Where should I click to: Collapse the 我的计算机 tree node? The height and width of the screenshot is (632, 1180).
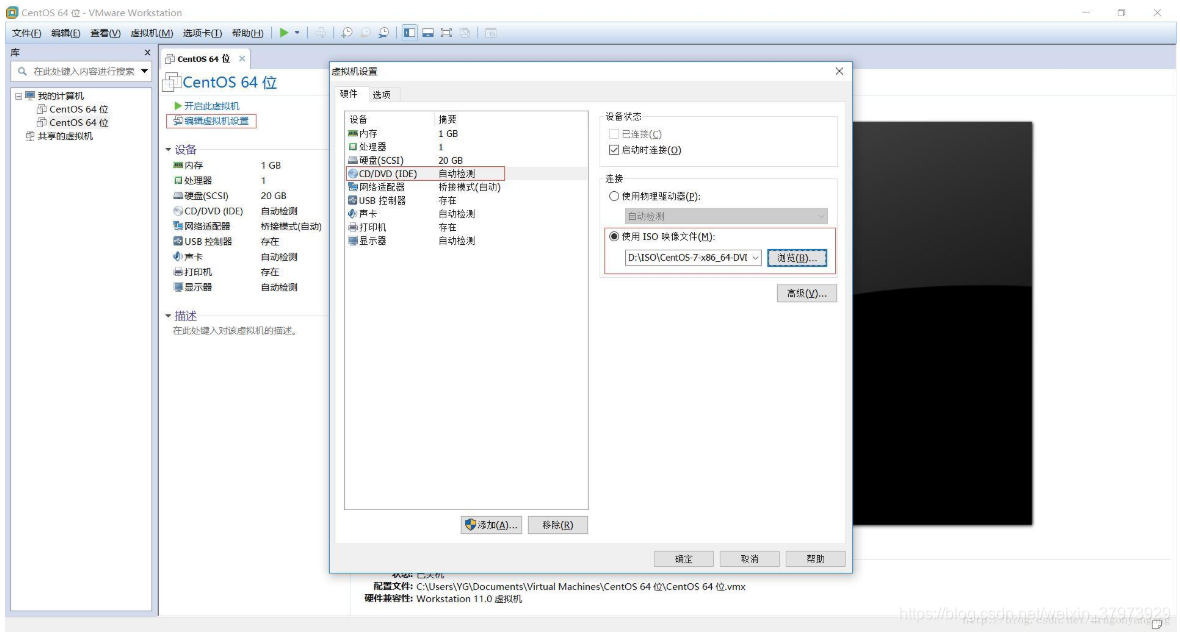19,96
